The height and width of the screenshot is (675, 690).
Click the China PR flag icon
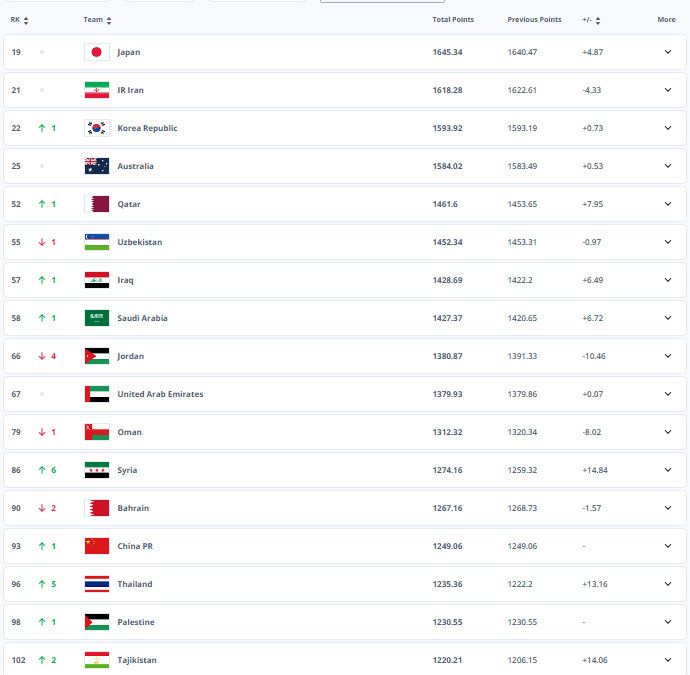(96, 546)
